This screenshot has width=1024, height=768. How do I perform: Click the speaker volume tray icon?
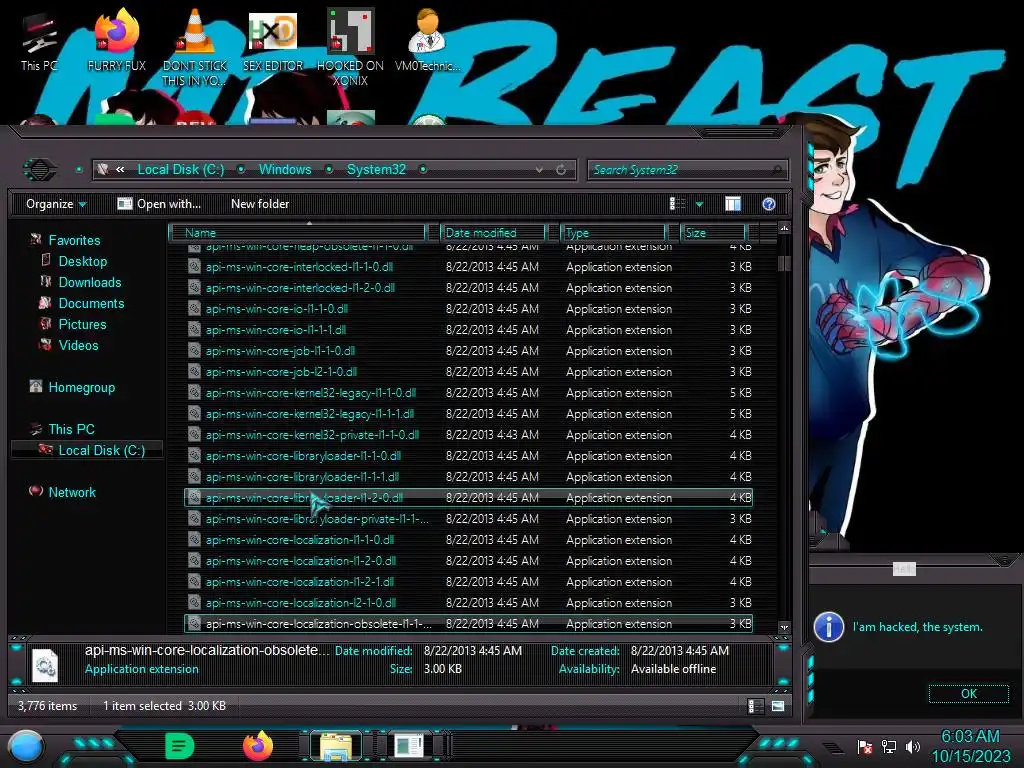(x=912, y=746)
